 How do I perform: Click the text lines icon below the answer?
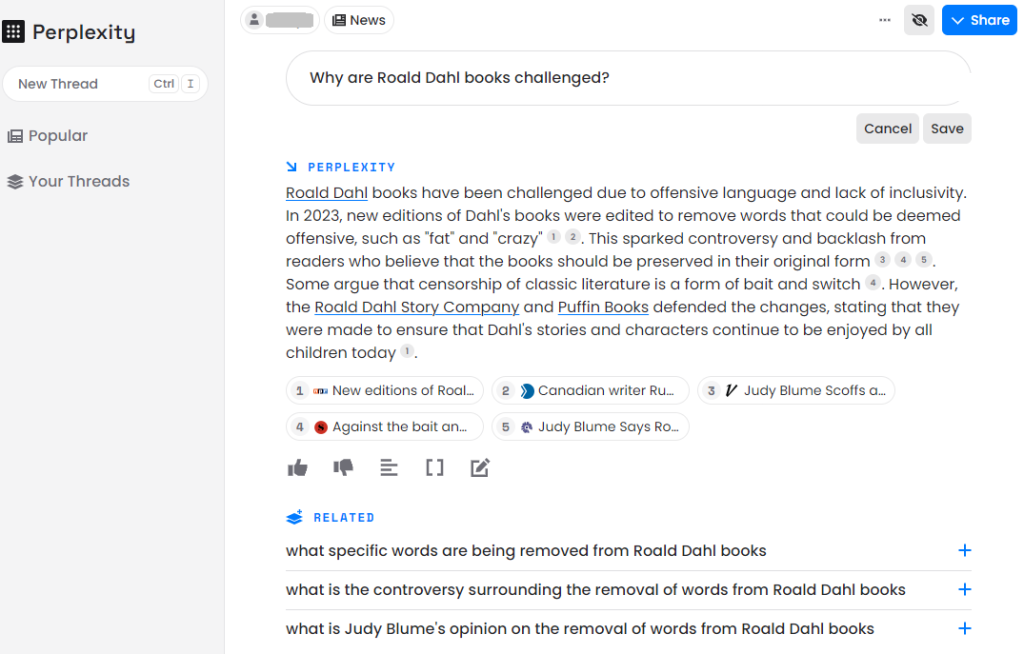389,468
